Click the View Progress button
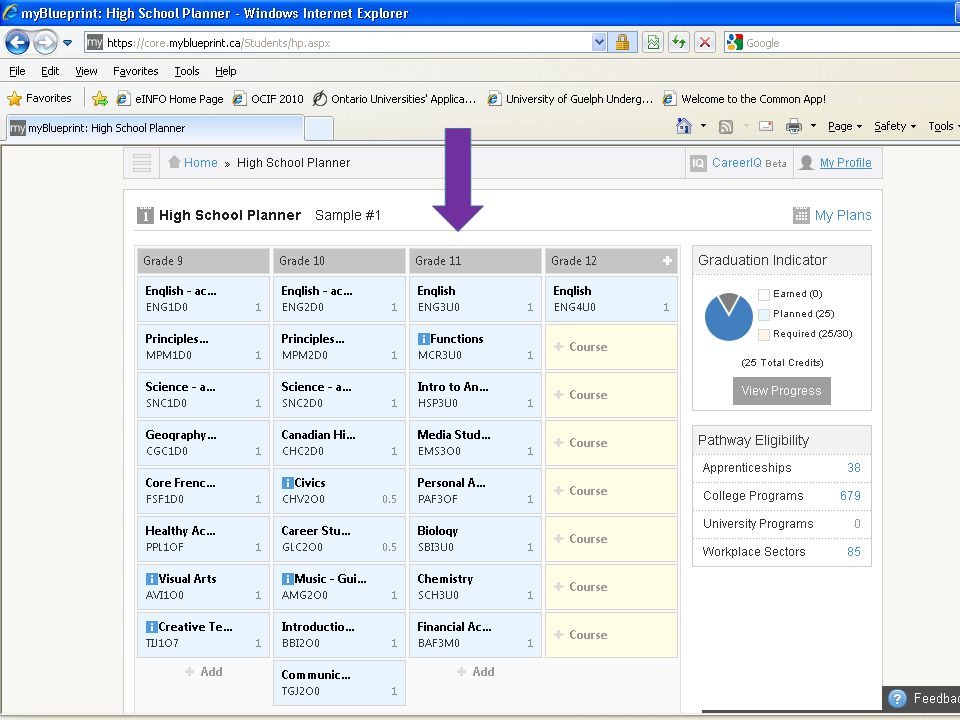This screenshot has height=720, width=960. point(781,391)
